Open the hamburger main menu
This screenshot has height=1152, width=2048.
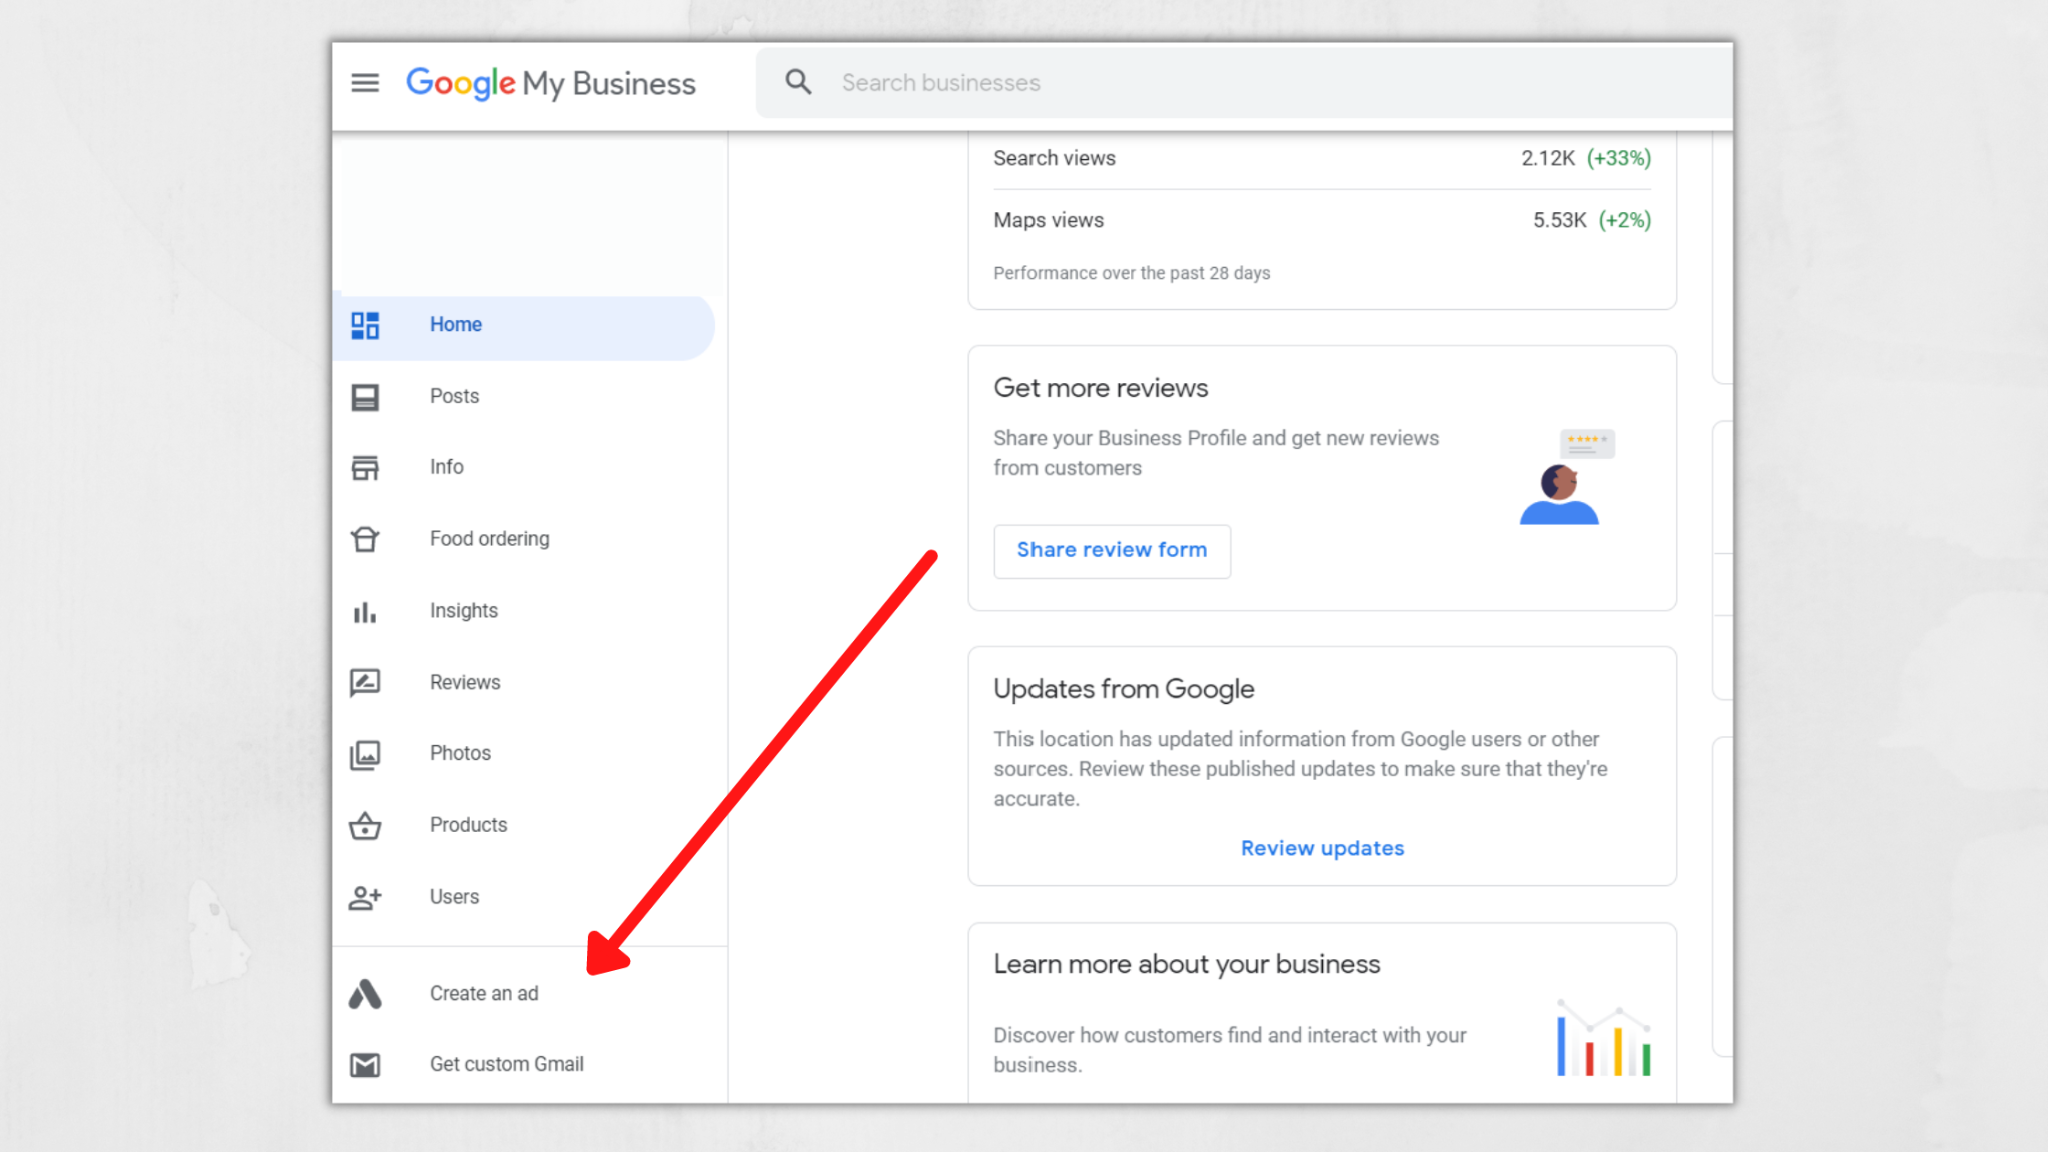pyautogui.click(x=365, y=83)
